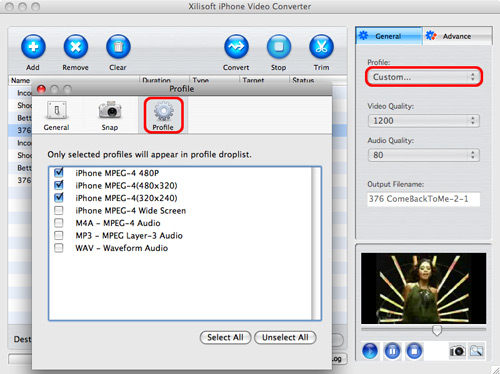Click the Duration column header
The width and height of the screenshot is (500, 374).
point(164,80)
